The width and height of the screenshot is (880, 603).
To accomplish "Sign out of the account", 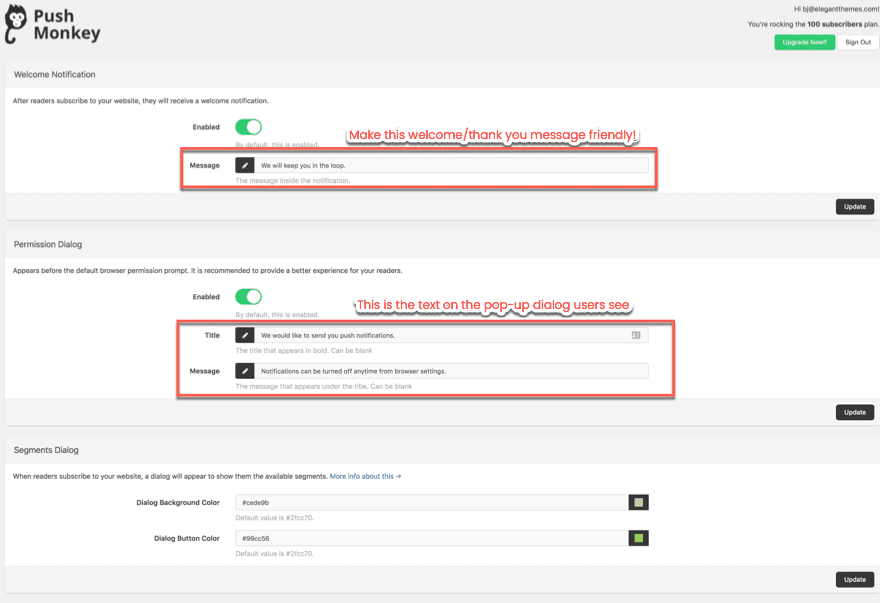I will (858, 42).
